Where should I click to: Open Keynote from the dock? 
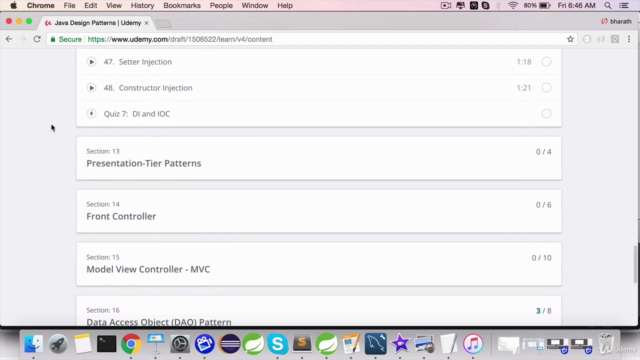(156, 344)
